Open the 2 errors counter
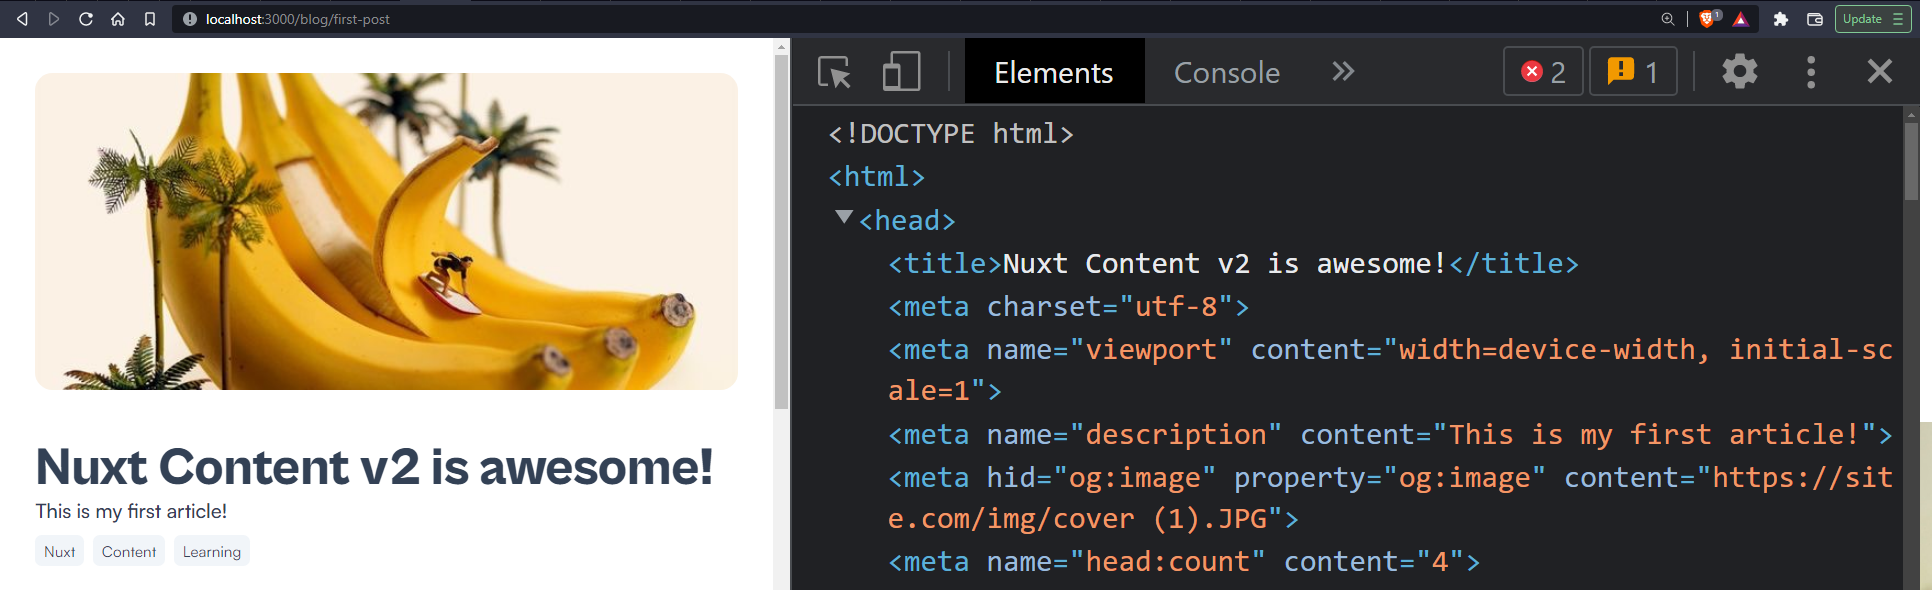The width and height of the screenshot is (1932, 590). coord(1543,71)
